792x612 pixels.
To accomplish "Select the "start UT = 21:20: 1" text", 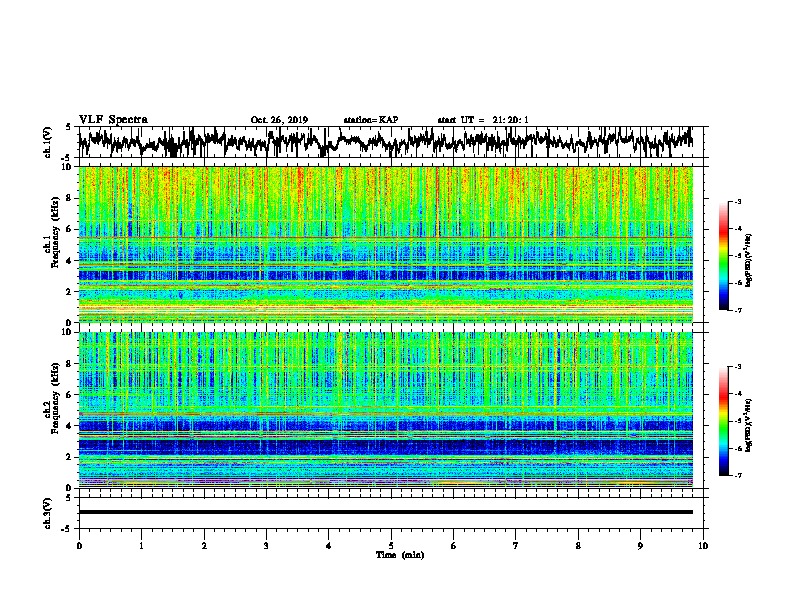I will point(483,120).
